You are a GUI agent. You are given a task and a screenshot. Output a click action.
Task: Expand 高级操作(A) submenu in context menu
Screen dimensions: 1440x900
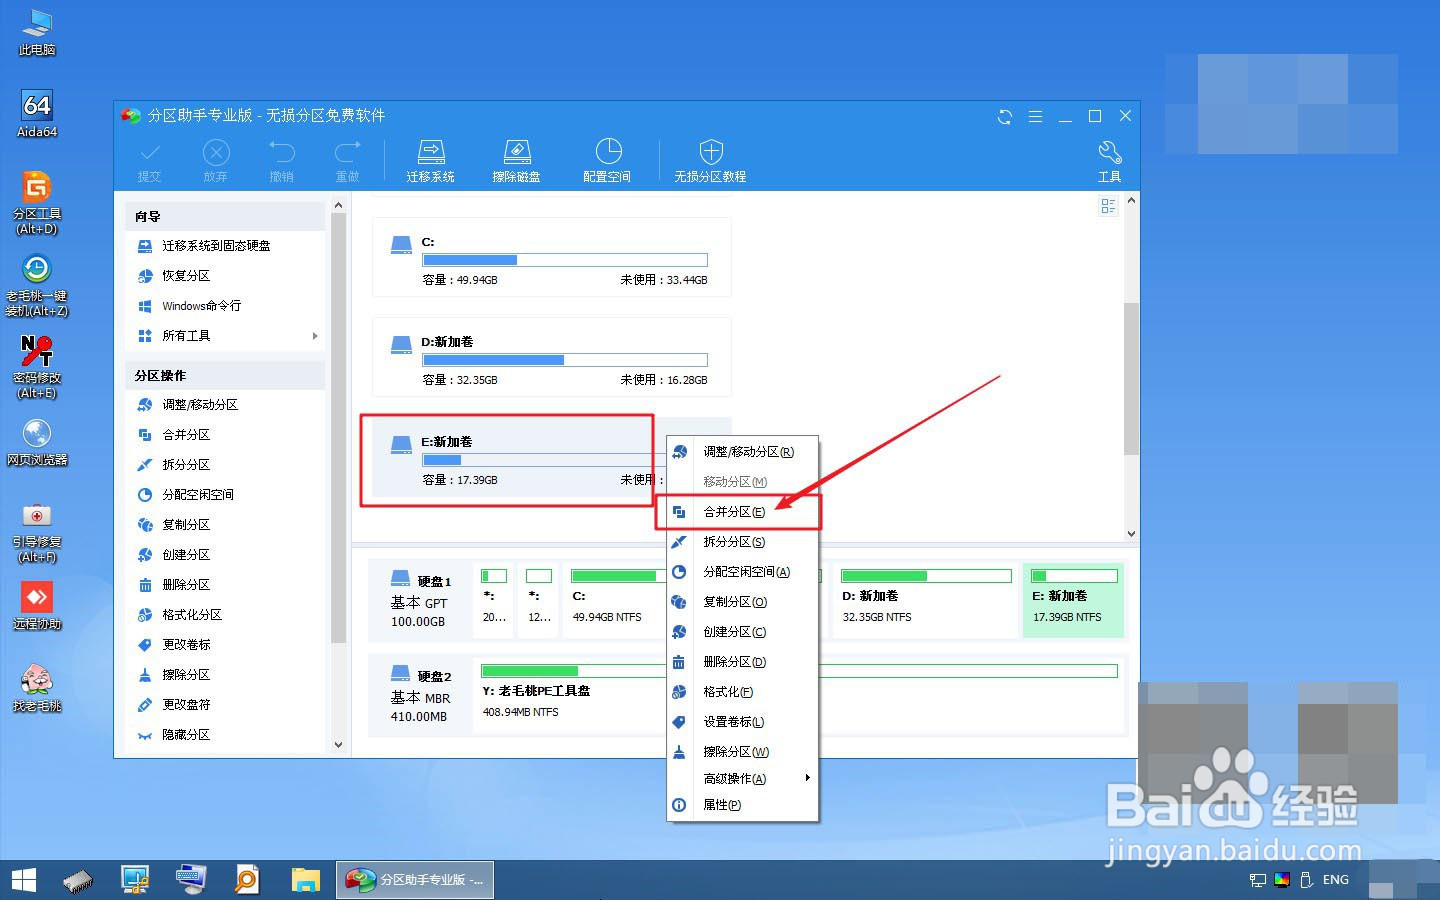743,779
